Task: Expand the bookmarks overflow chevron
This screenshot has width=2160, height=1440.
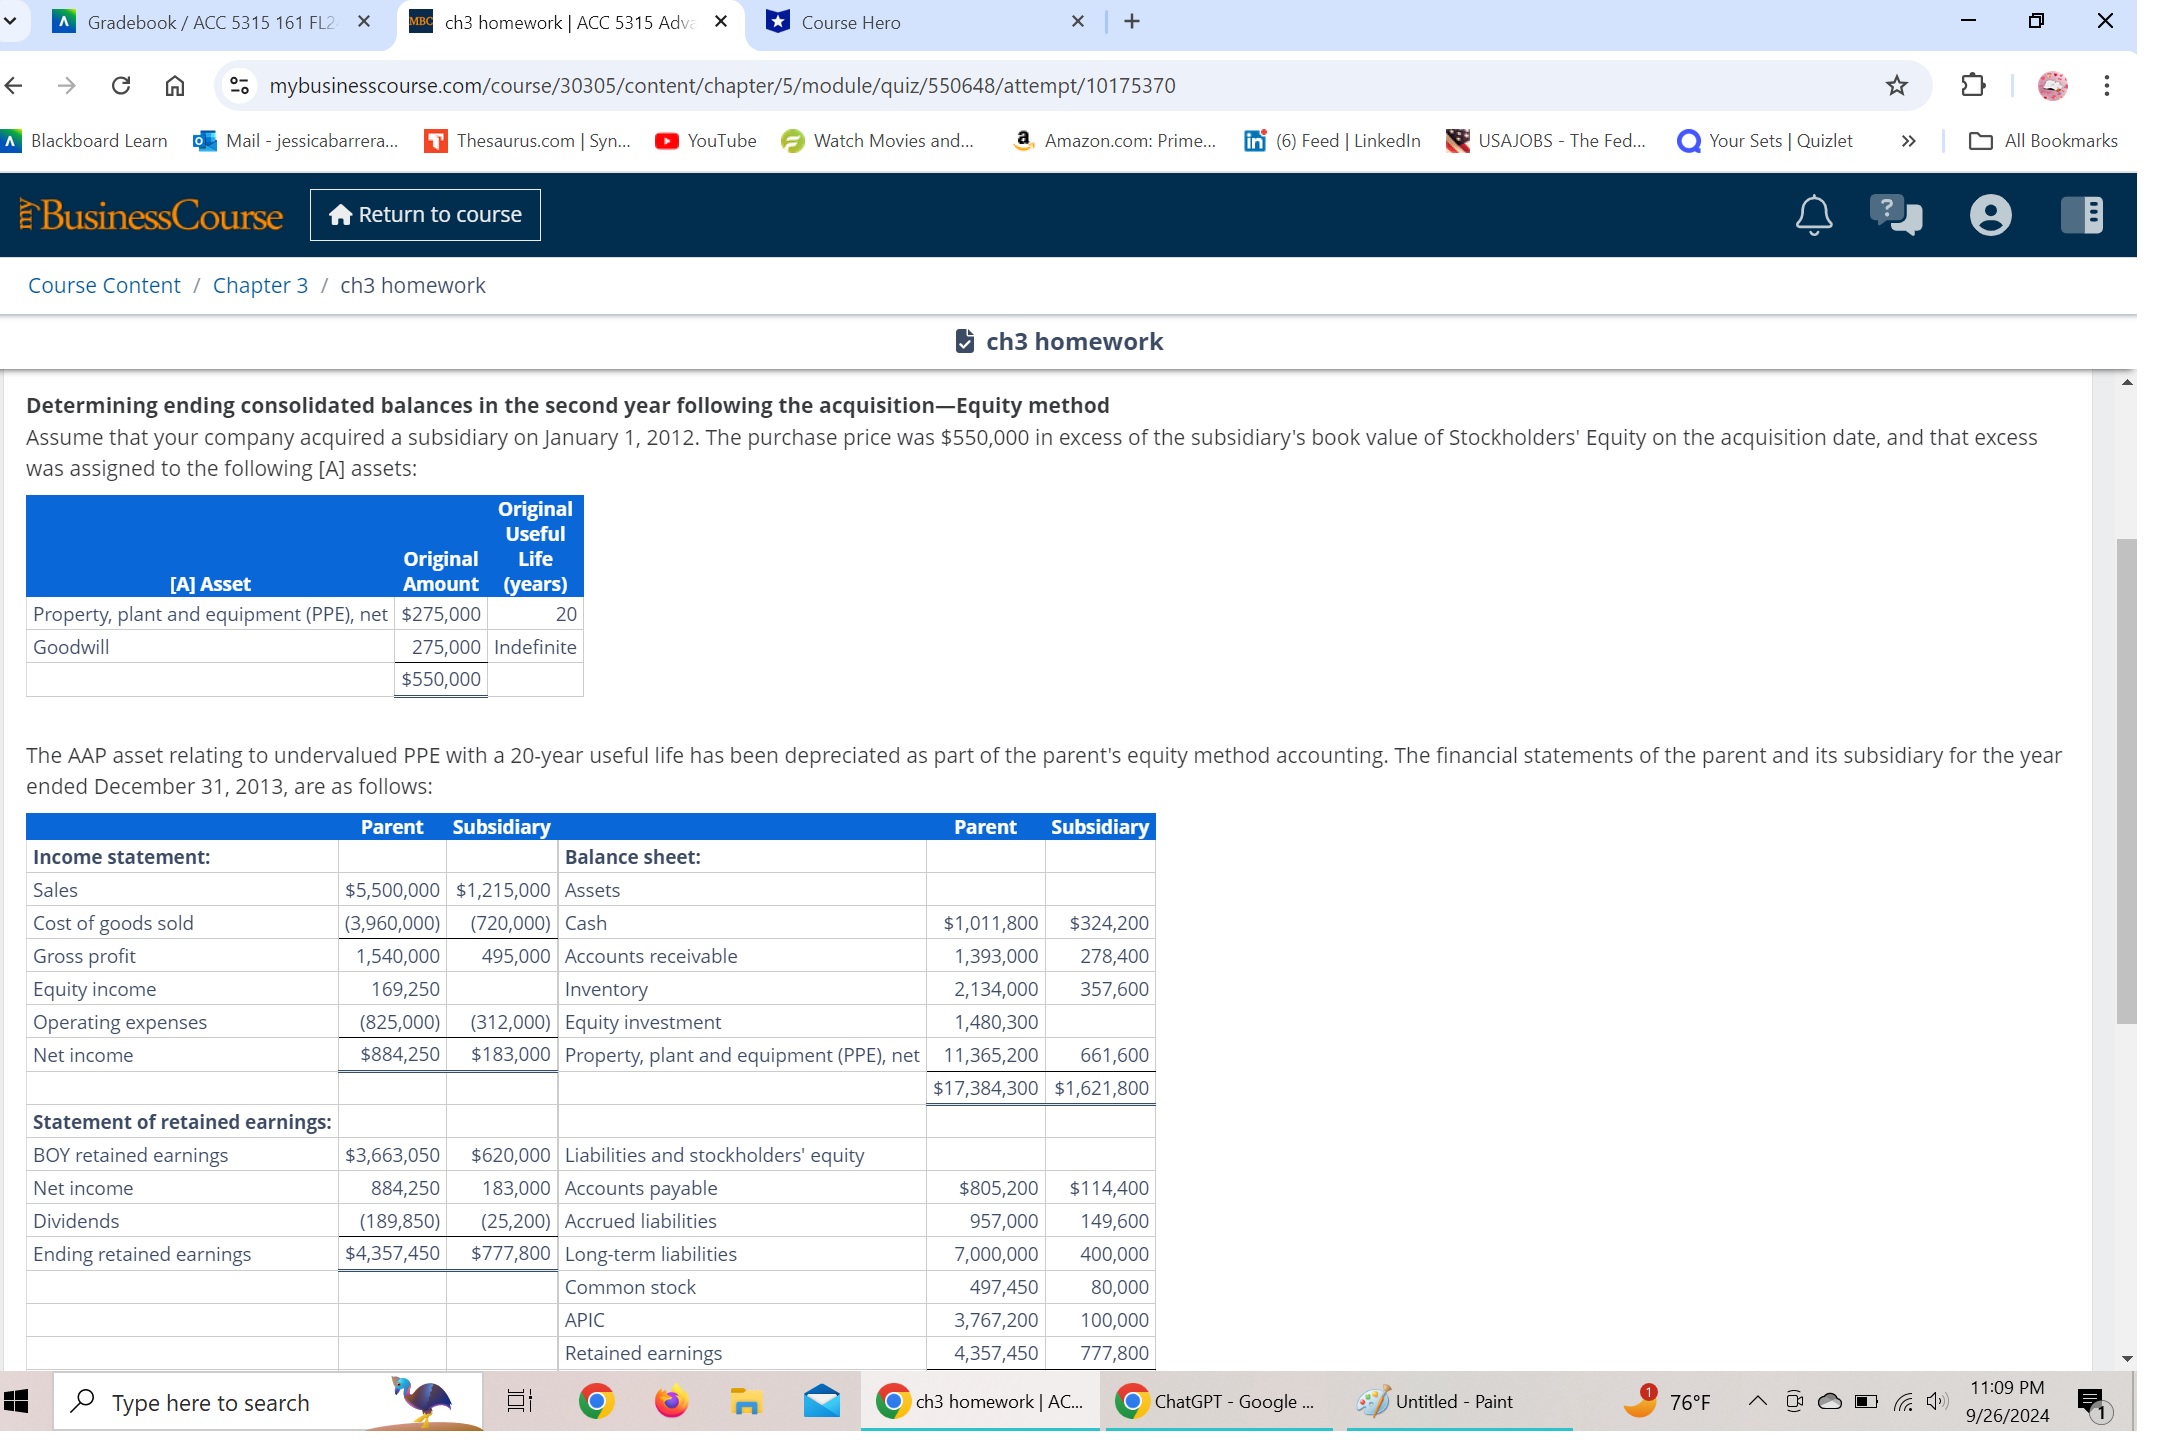Action: pyautogui.click(x=1908, y=141)
